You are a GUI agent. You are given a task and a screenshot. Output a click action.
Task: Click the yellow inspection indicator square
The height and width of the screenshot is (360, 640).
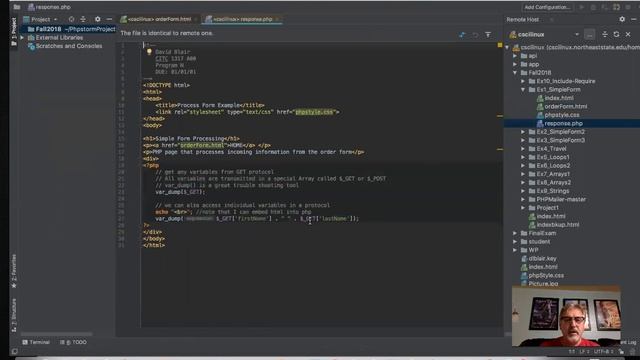(x=500, y=45)
